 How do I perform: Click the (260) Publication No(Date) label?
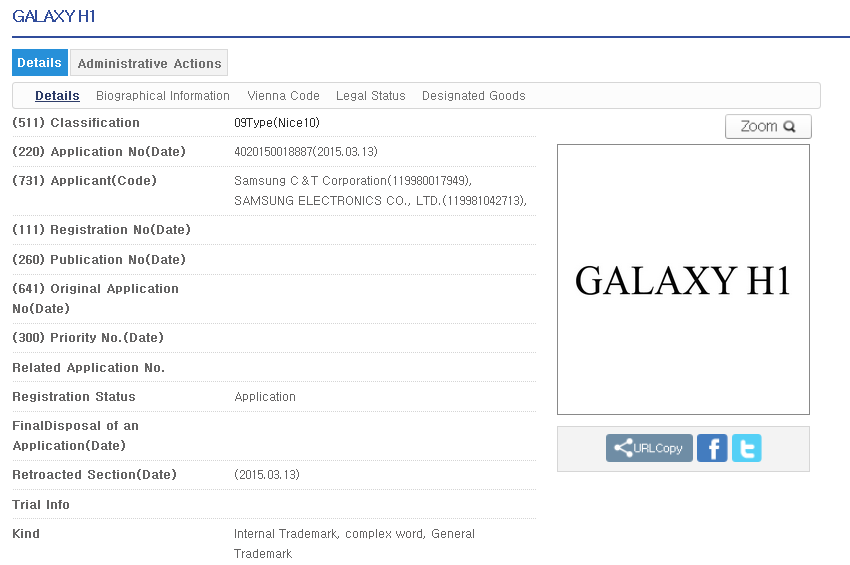tap(99, 259)
